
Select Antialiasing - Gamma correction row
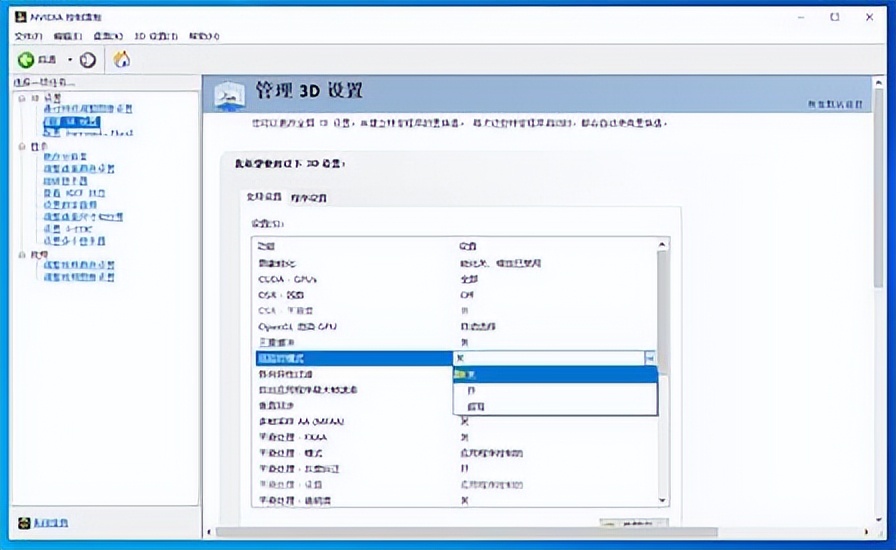(454, 469)
